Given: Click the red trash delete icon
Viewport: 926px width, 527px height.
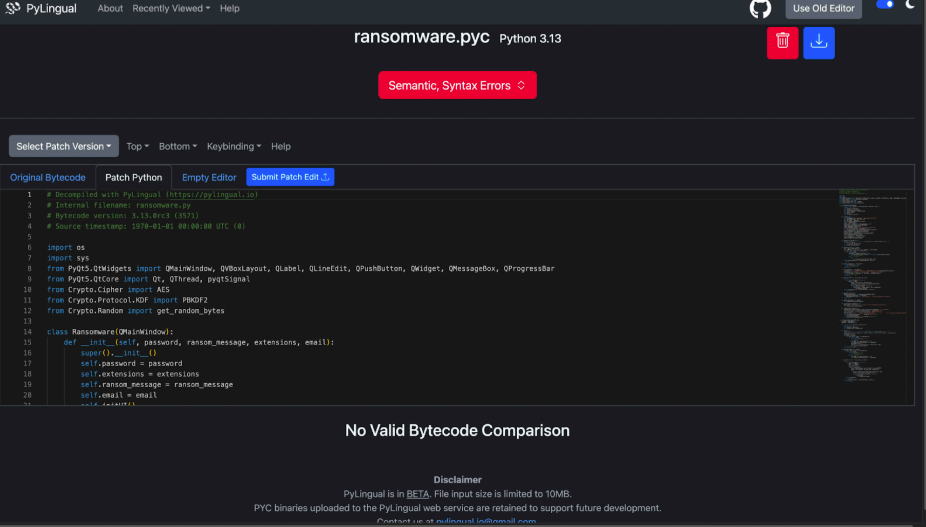Looking at the screenshot, I should coord(782,43).
